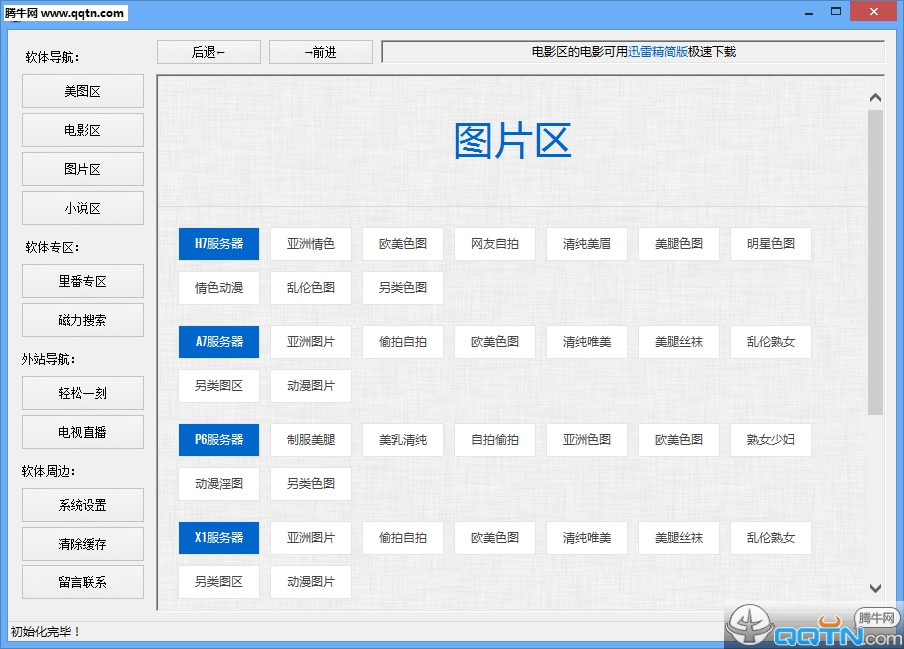
Task: Open 另类图区 in A7服务器 group
Action: (x=219, y=386)
